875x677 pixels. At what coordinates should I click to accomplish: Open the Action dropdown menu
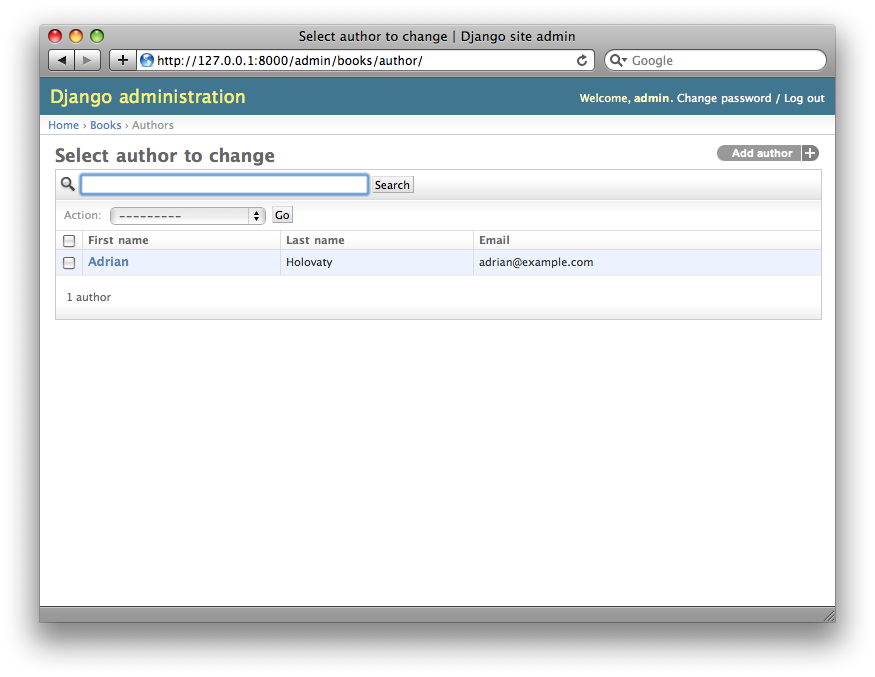pyautogui.click(x=187, y=215)
